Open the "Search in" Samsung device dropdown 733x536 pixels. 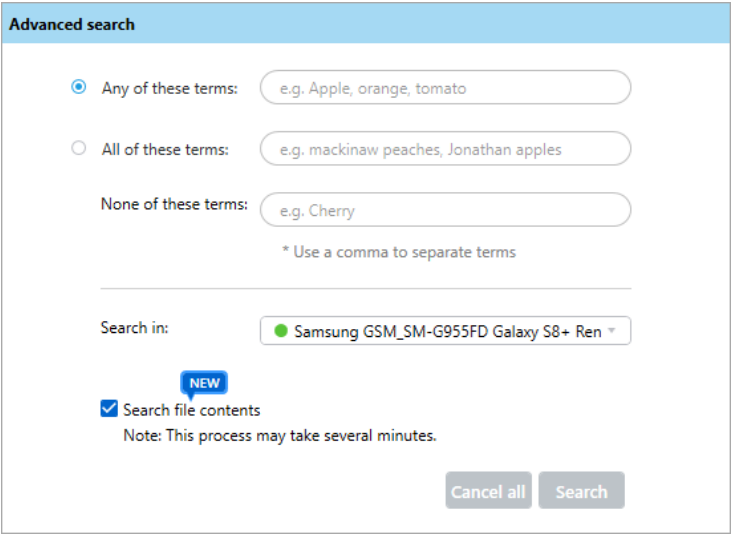[x=445, y=331]
